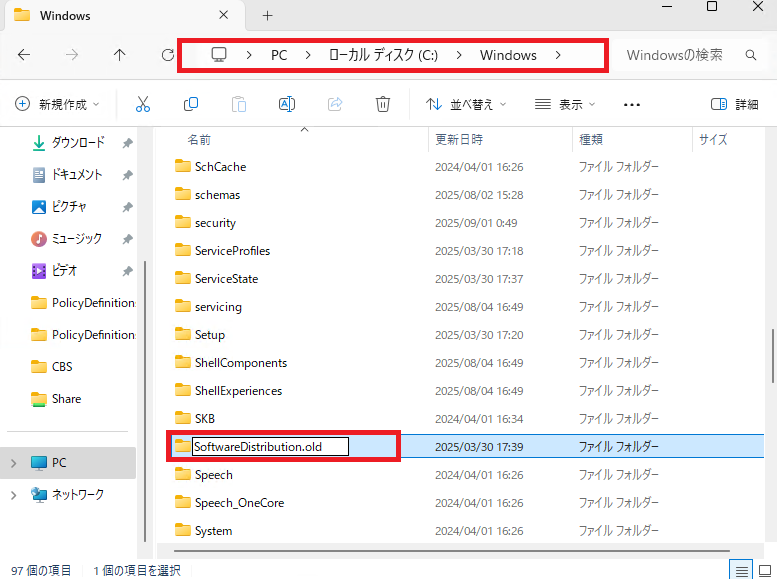
Task: Open the 表示 view dropdown
Action: click(565, 104)
